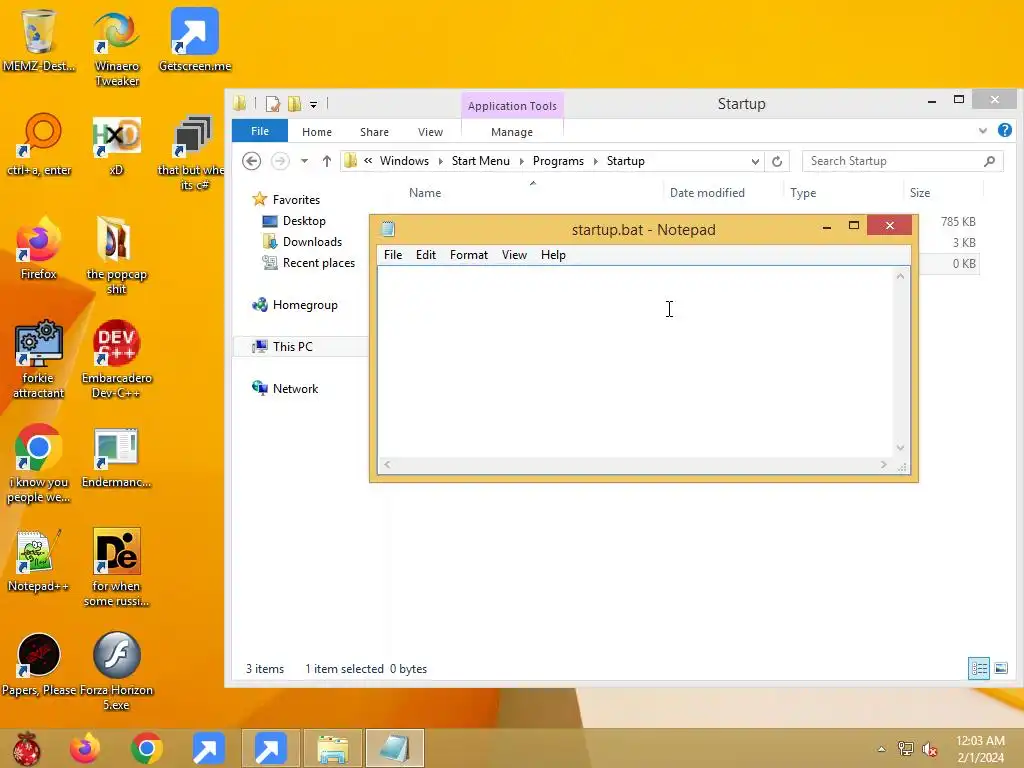The width and height of the screenshot is (1024, 768).
Task: Expand the Explorer ribbon chevron
Action: coord(982,131)
